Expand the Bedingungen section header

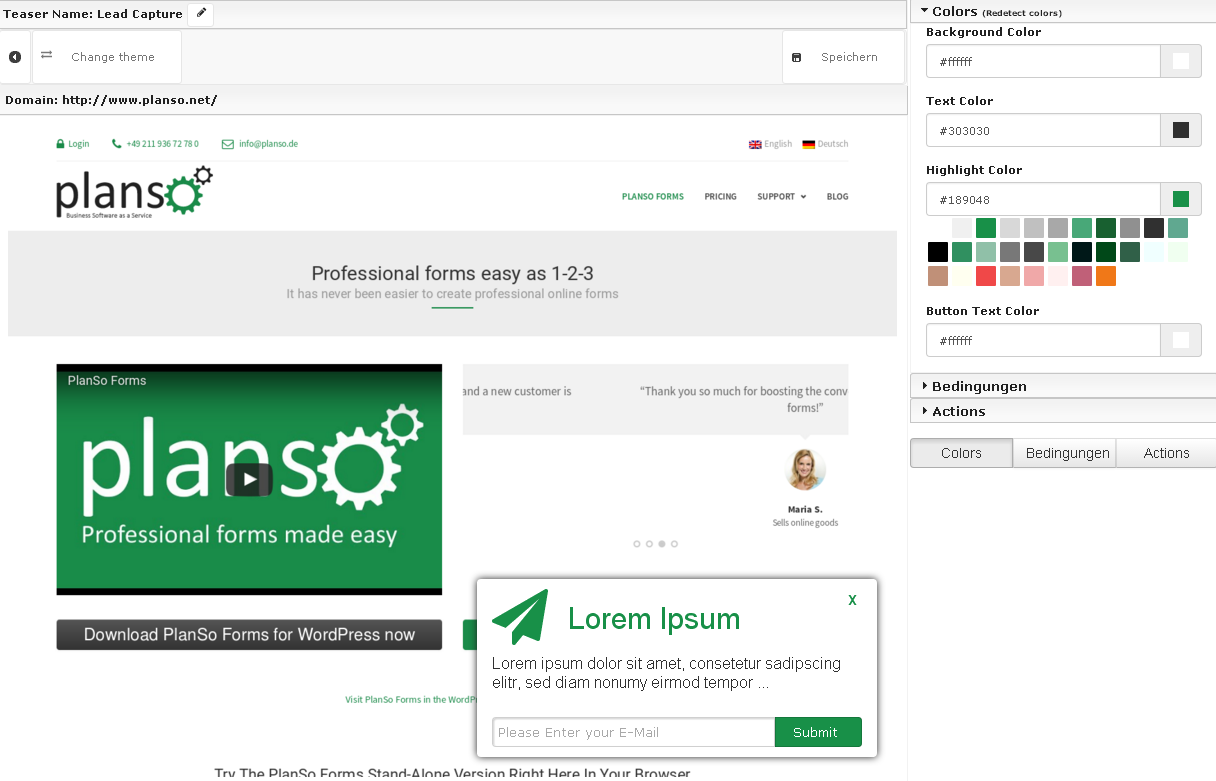[x=1063, y=386]
